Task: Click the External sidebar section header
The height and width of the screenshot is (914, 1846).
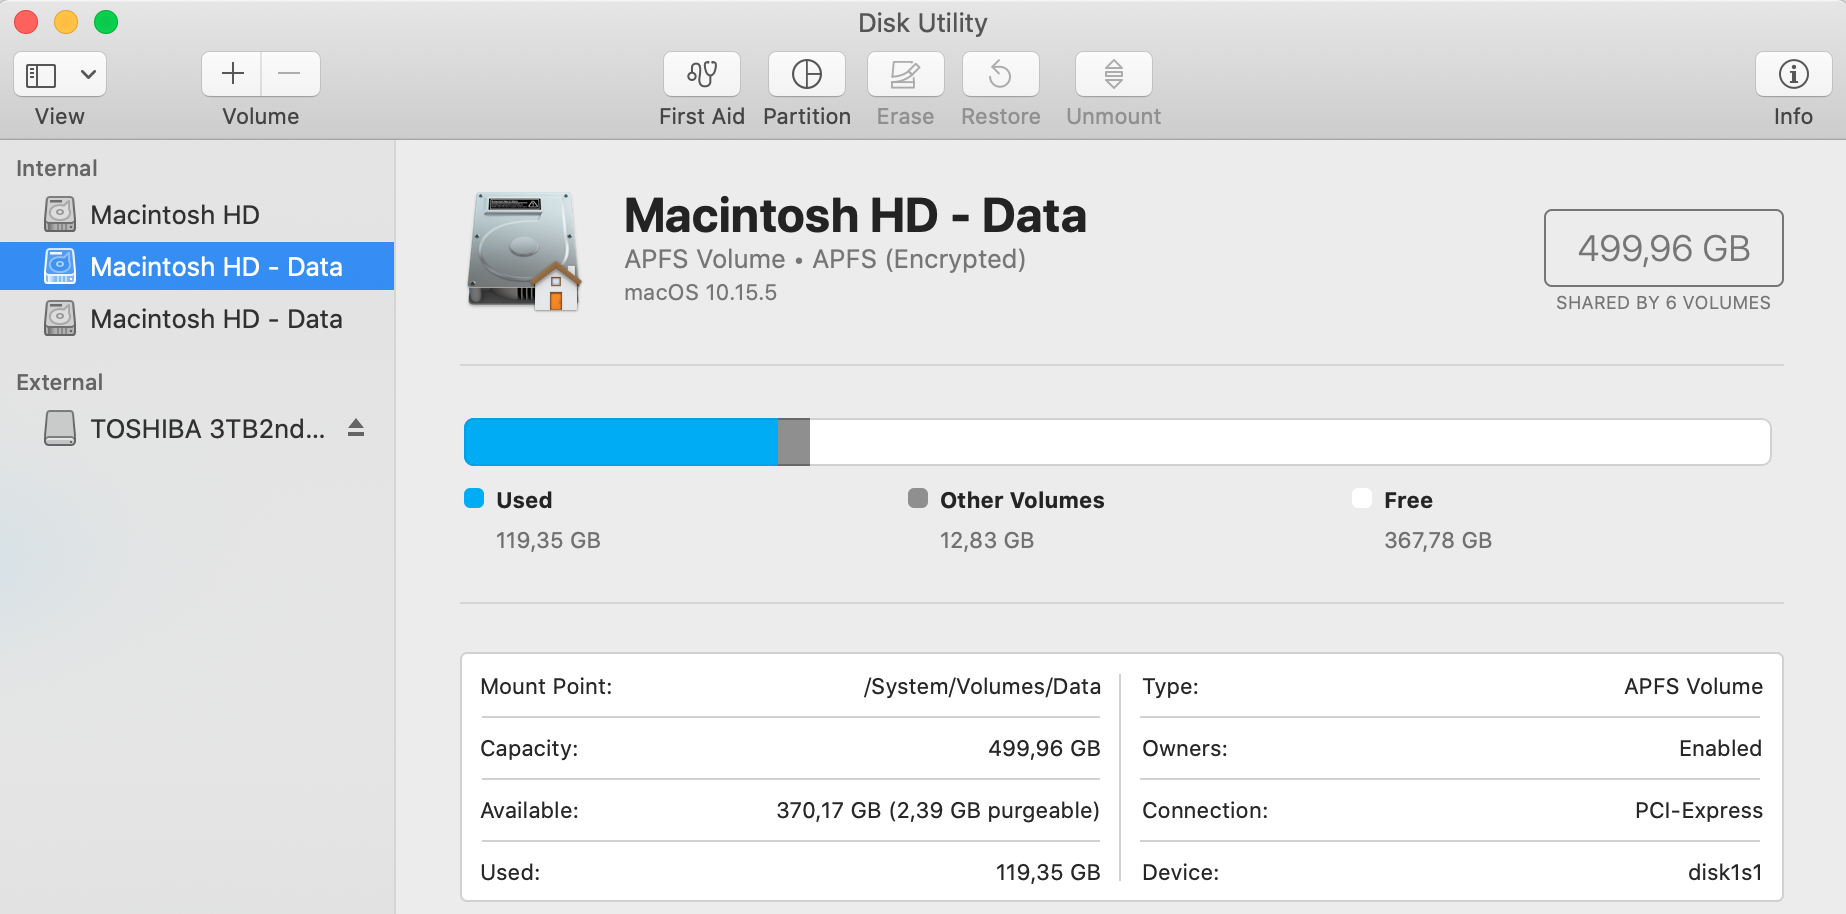Action: [59, 382]
